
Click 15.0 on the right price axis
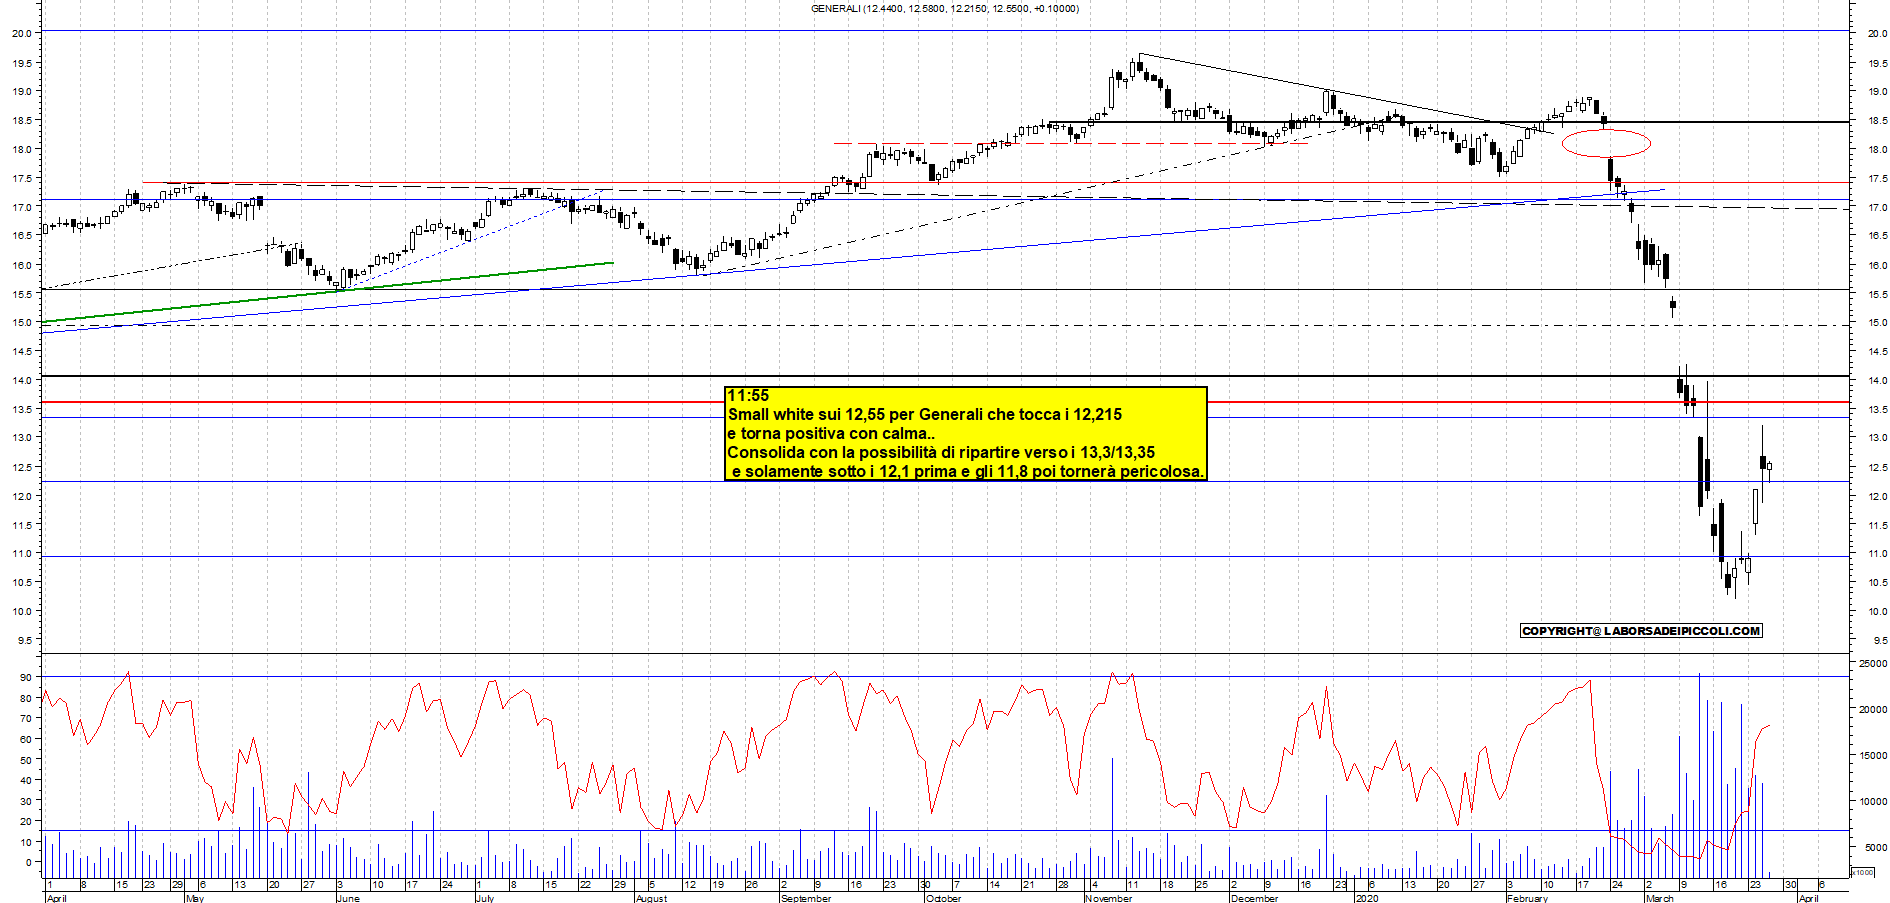(1877, 323)
